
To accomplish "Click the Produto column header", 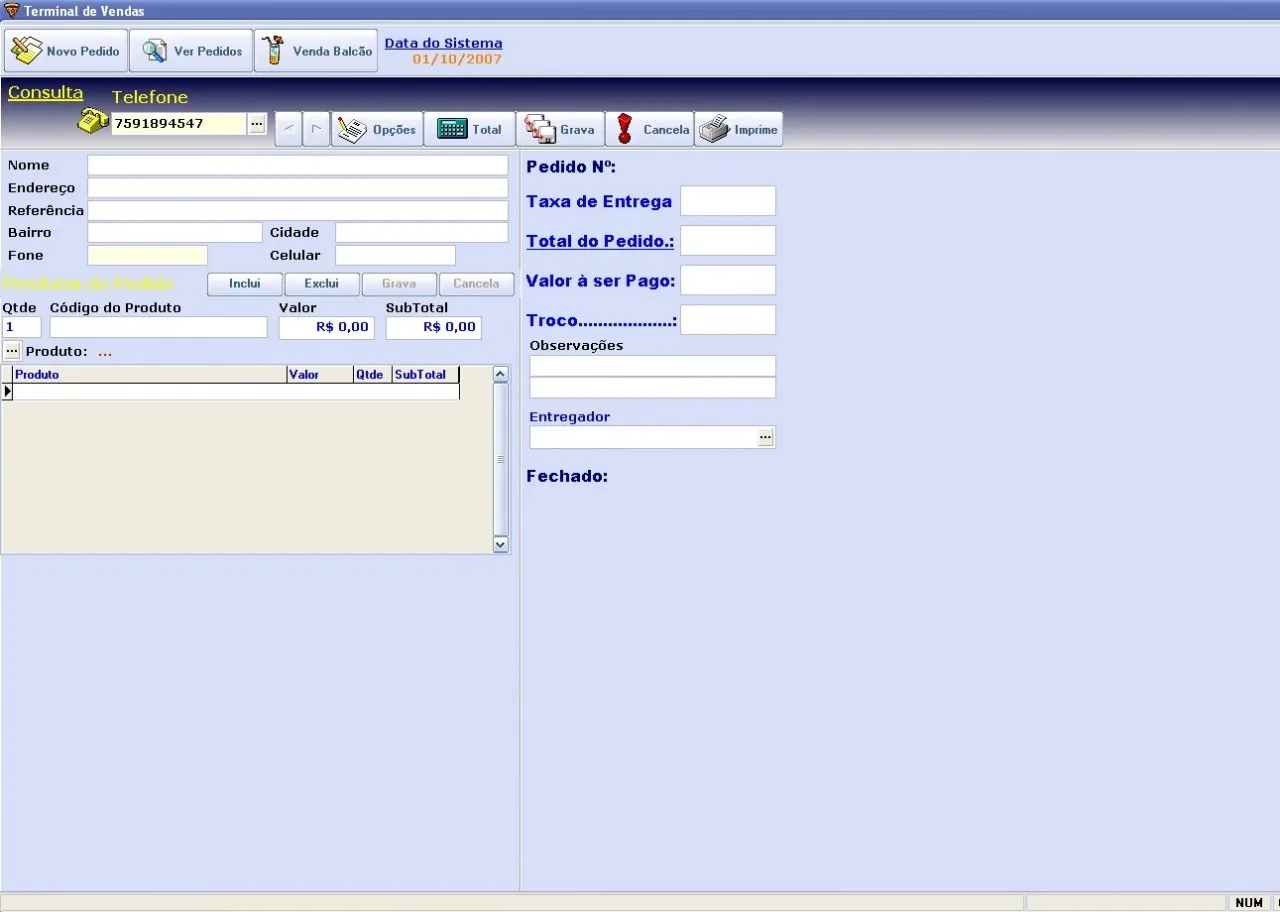I will point(150,375).
